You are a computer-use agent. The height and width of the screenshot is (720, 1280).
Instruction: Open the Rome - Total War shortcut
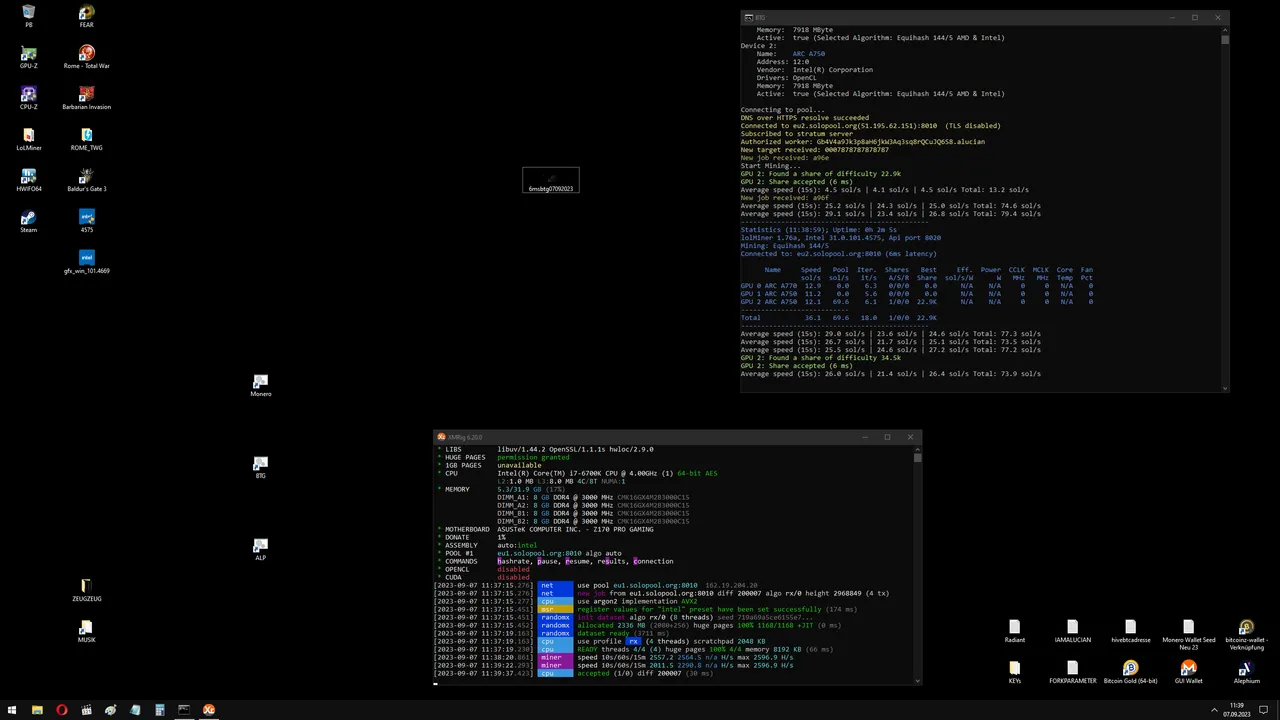pos(86,56)
